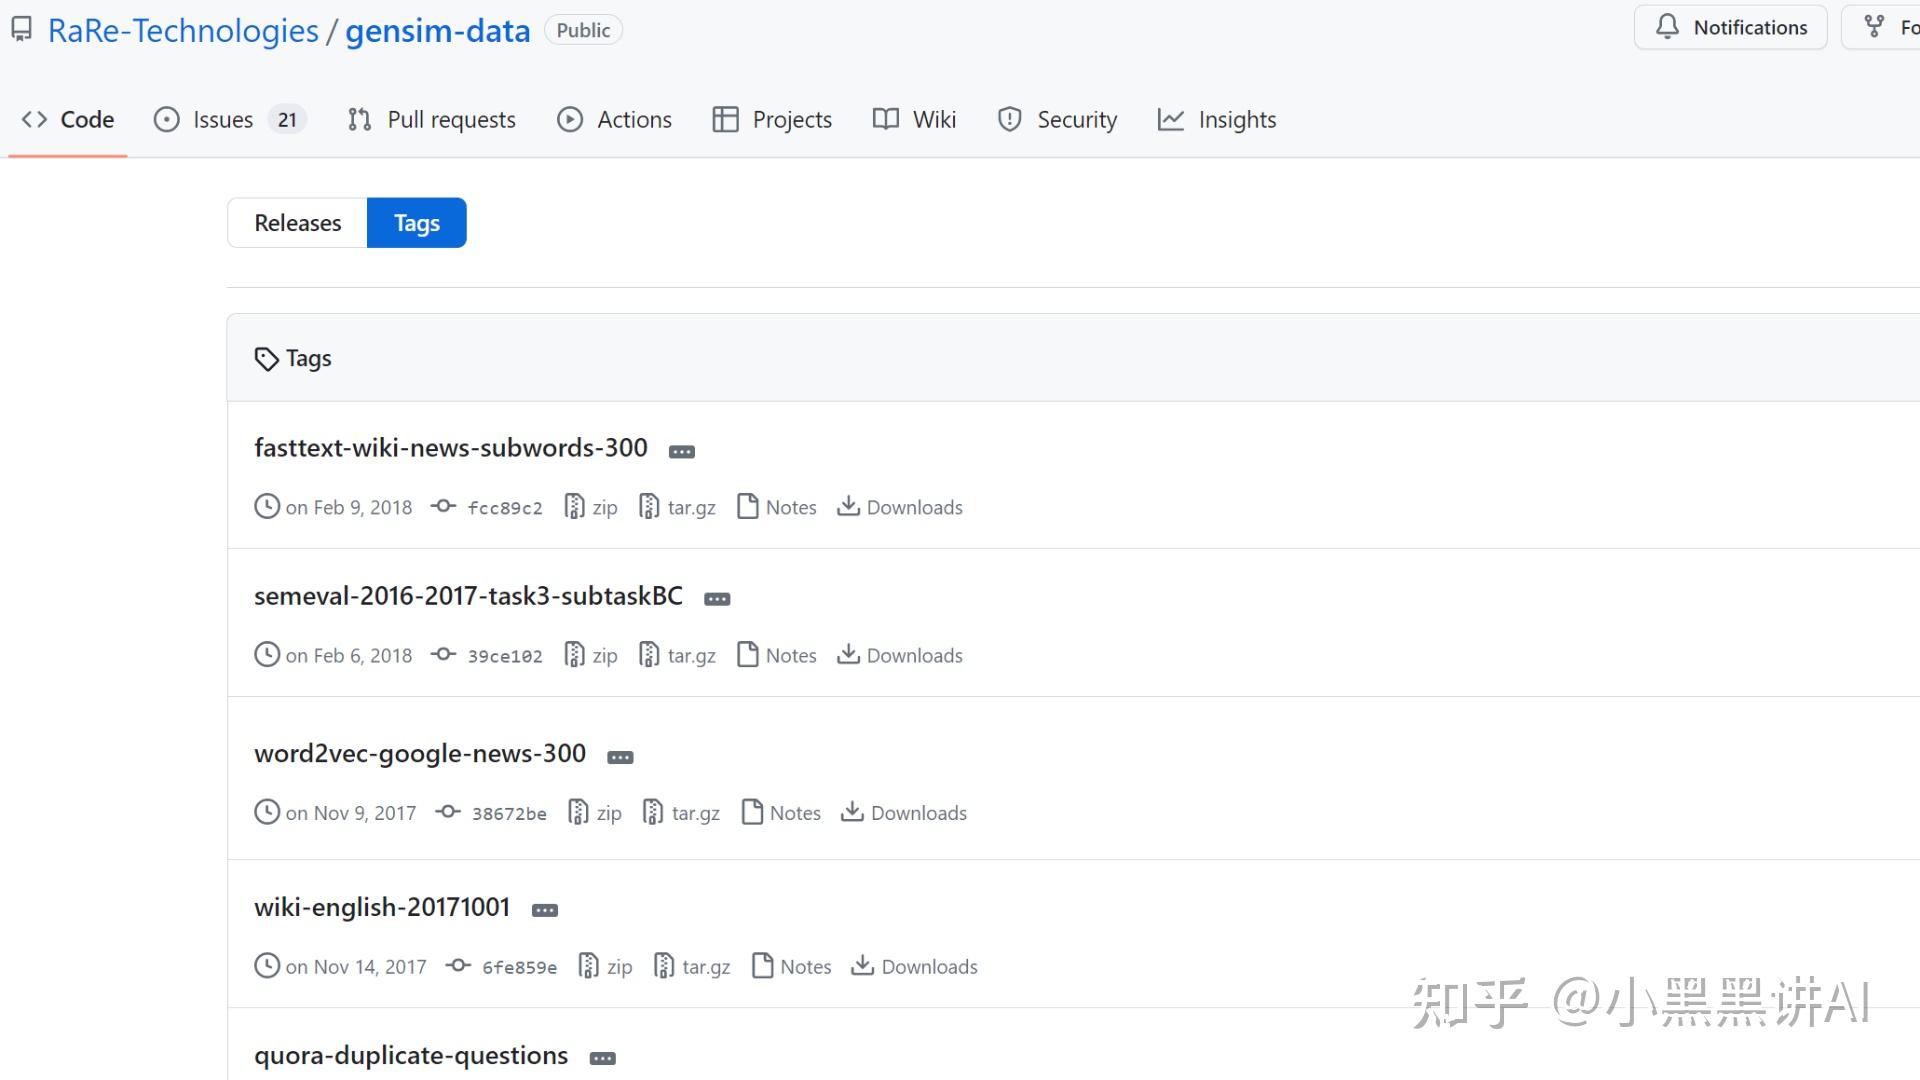This screenshot has height=1080, width=1920.
Task: Expand commit message for word2vec-google-news-300
Action: [x=620, y=757]
